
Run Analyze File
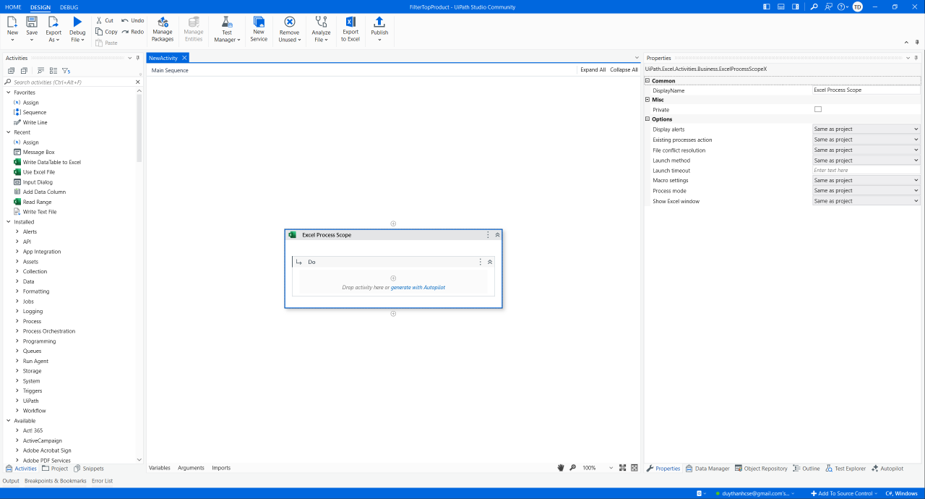point(321,29)
